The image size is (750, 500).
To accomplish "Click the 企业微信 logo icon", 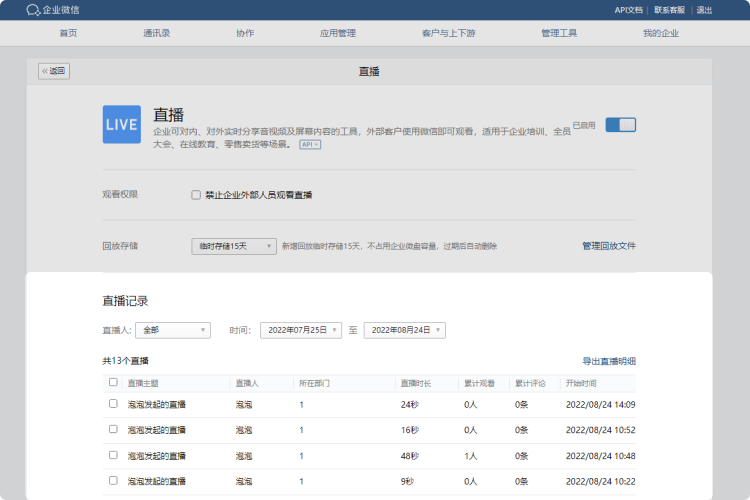I will pyautogui.click(x=33, y=10).
